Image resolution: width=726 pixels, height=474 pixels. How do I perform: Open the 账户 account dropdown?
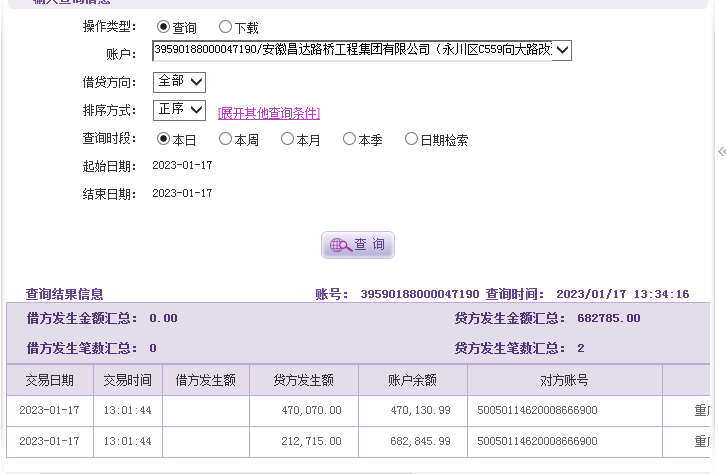362,50
